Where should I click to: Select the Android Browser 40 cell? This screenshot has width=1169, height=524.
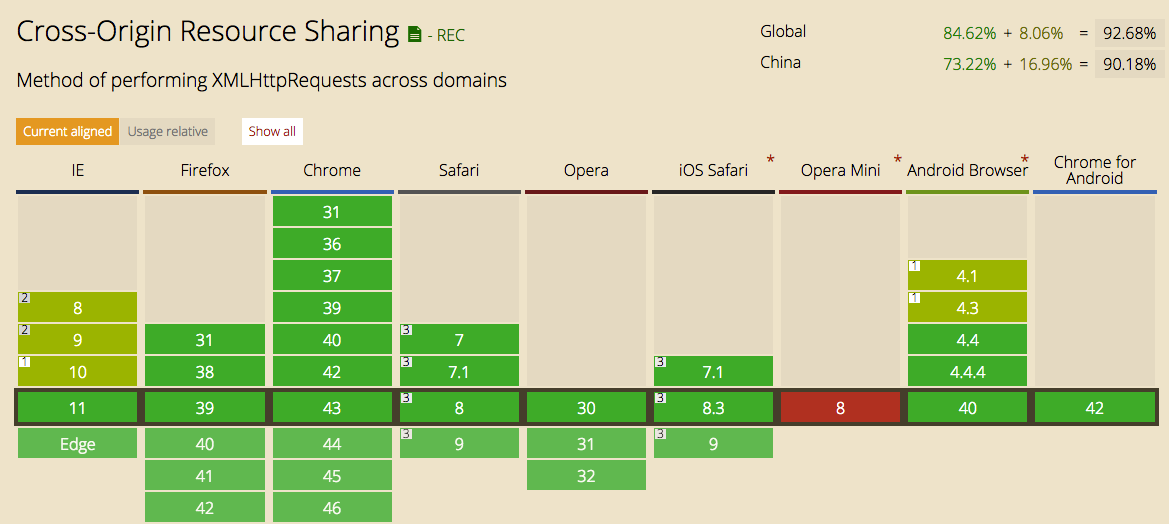pos(968,408)
